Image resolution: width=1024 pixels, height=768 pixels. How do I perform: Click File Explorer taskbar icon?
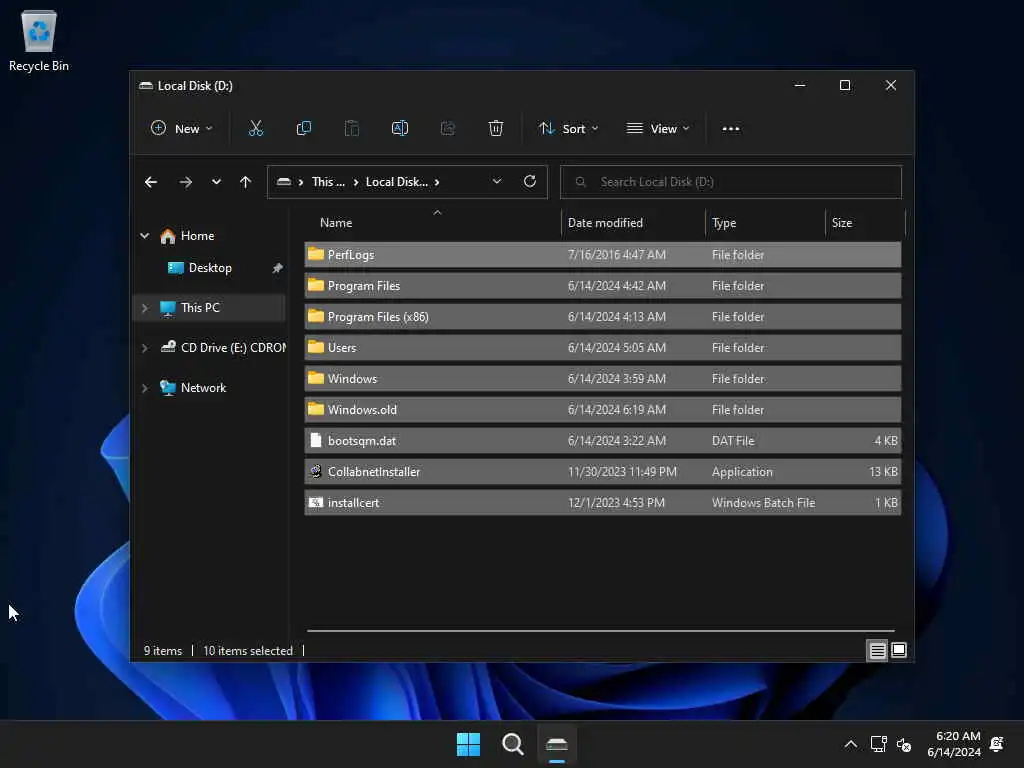click(557, 744)
